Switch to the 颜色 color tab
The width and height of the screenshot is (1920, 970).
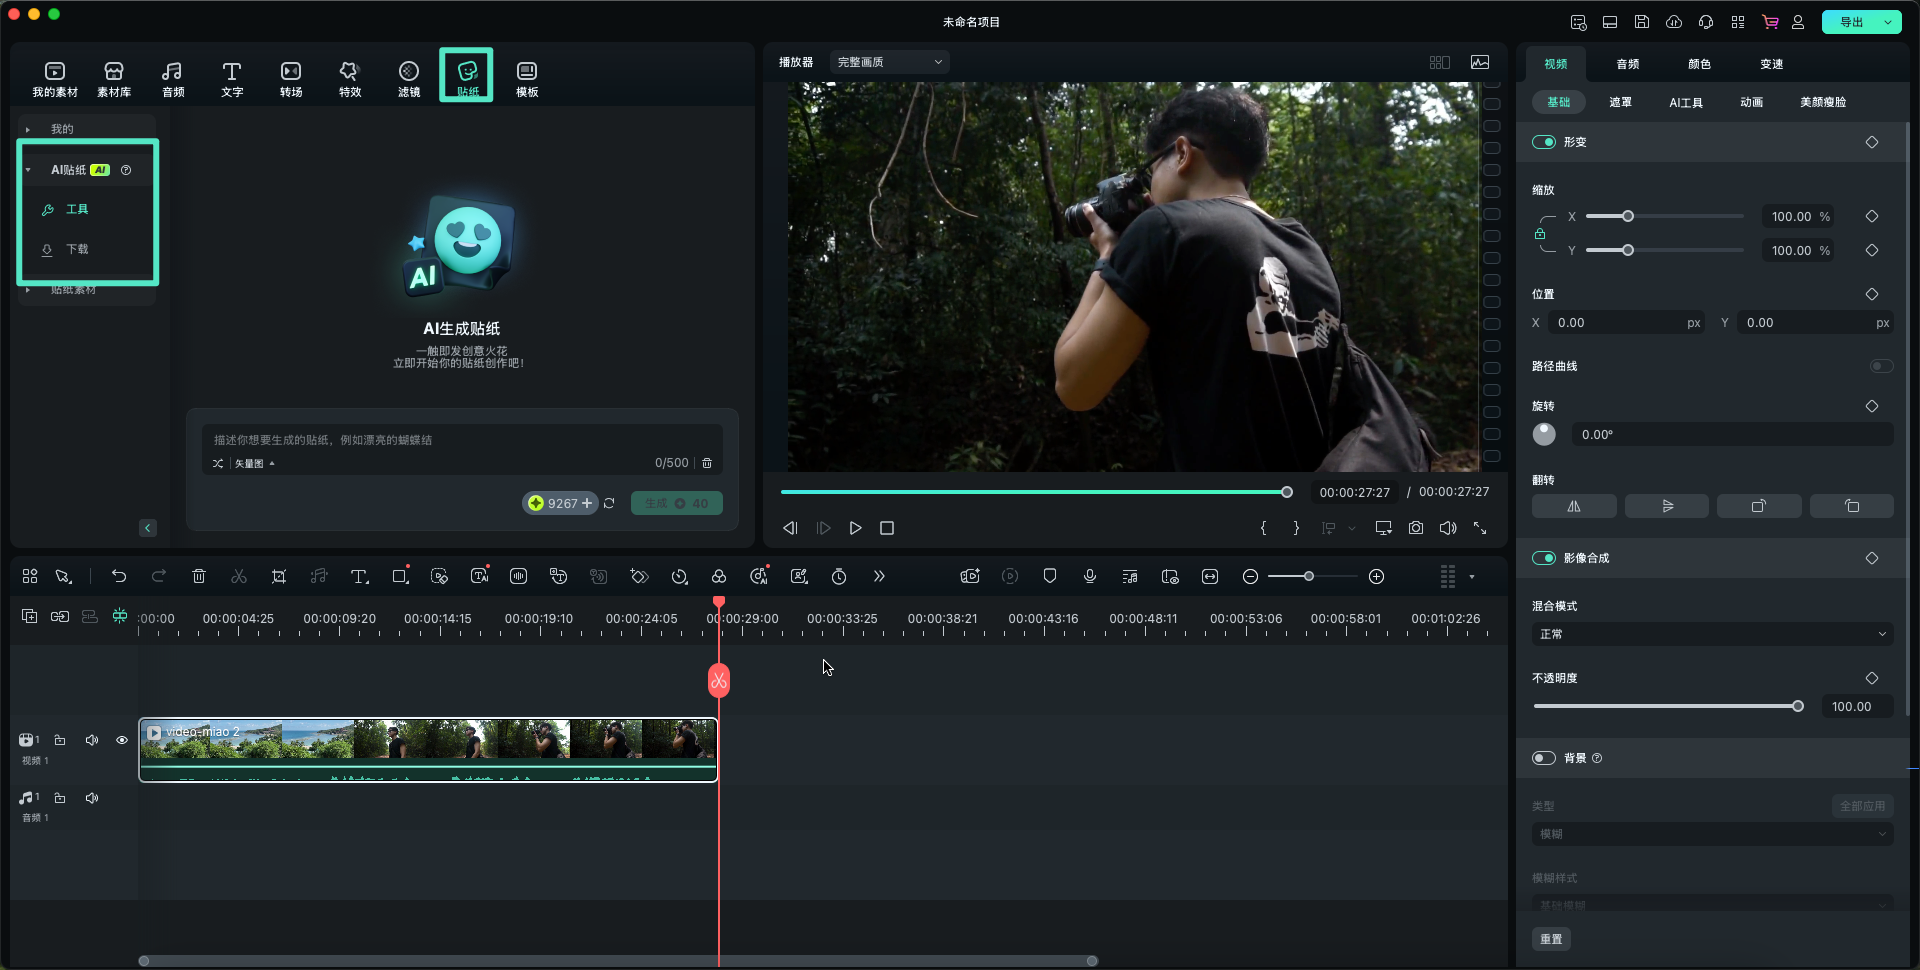1699,64
